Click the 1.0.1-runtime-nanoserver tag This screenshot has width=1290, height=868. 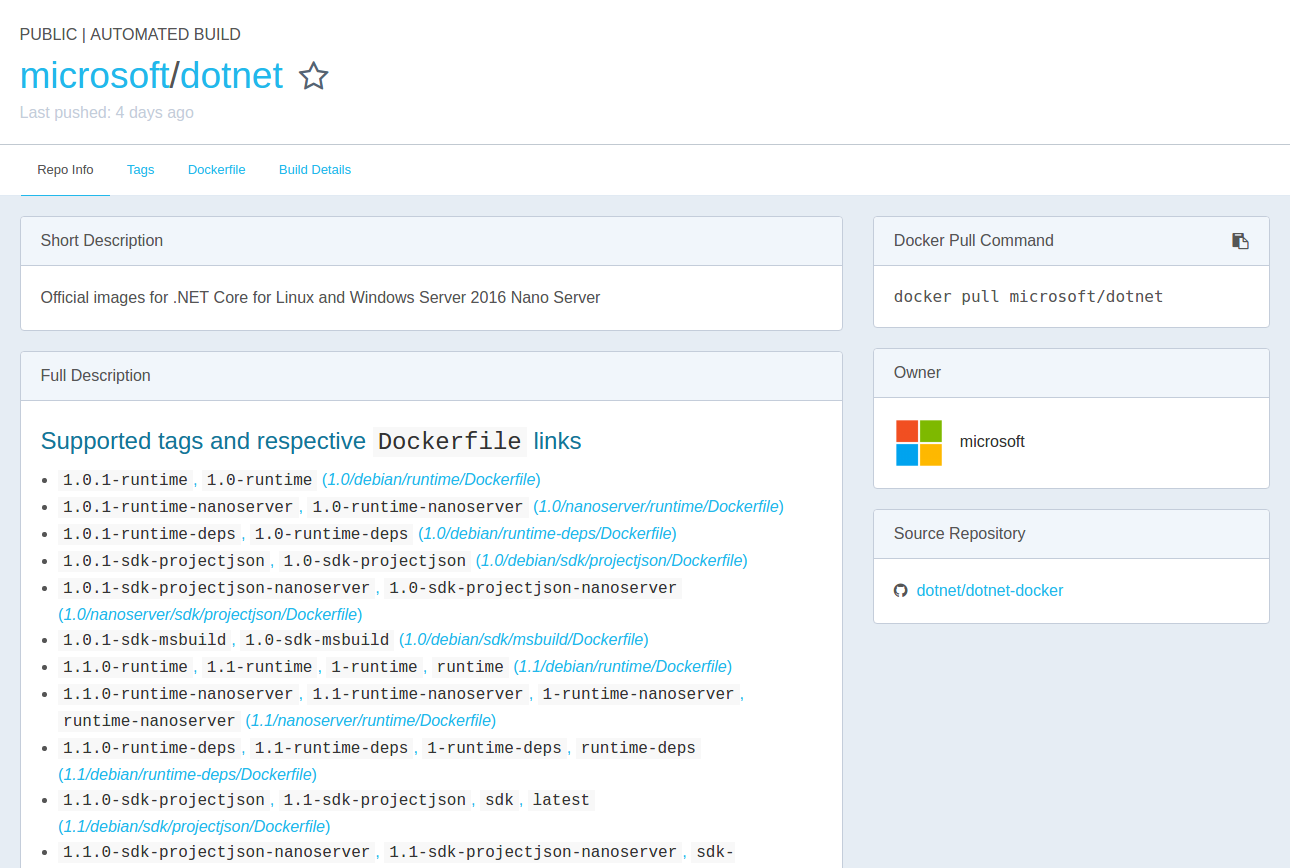tap(178, 506)
